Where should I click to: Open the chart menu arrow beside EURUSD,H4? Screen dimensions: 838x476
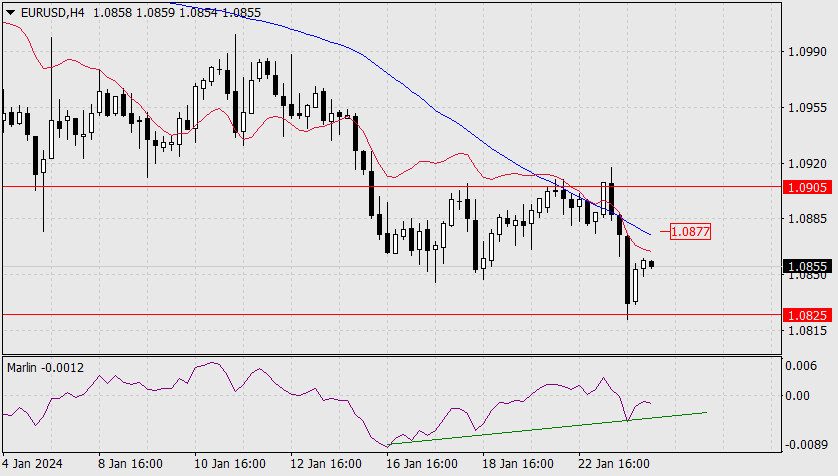click(x=10, y=12)
